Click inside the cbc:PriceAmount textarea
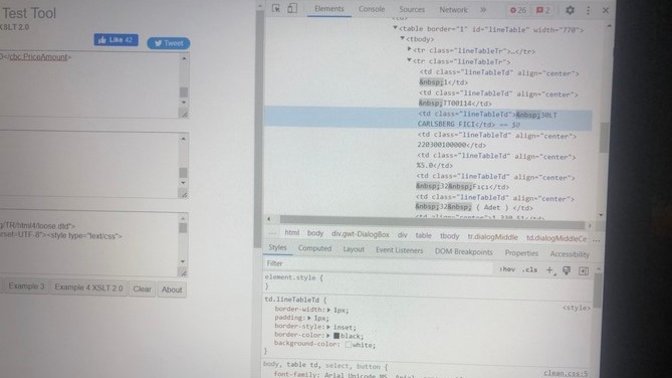672x378 pixels. point(89,84)
